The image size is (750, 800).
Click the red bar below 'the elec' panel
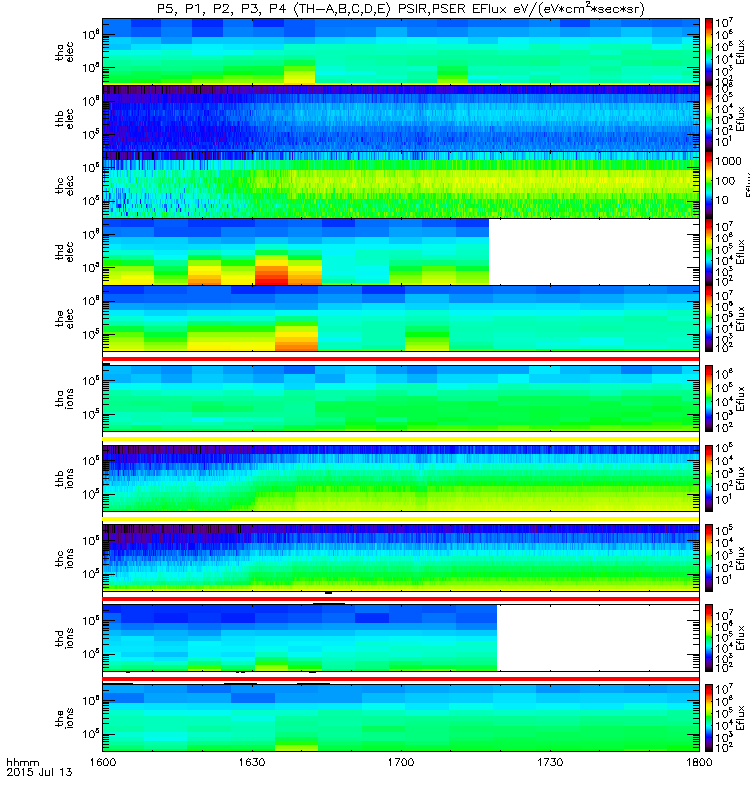point(401,359)
